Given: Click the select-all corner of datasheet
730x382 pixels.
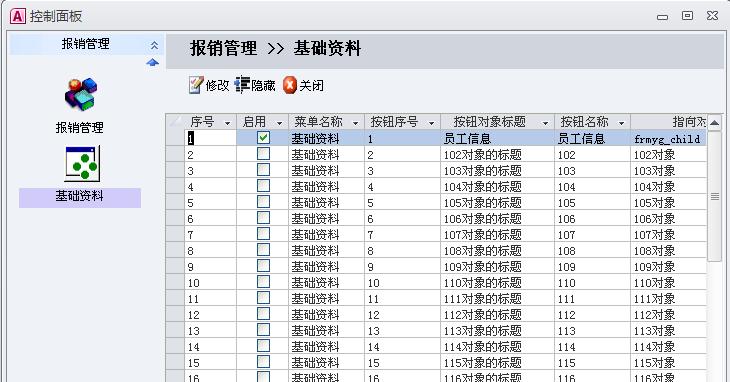Looking at the screenshot, I should point(175,122).
